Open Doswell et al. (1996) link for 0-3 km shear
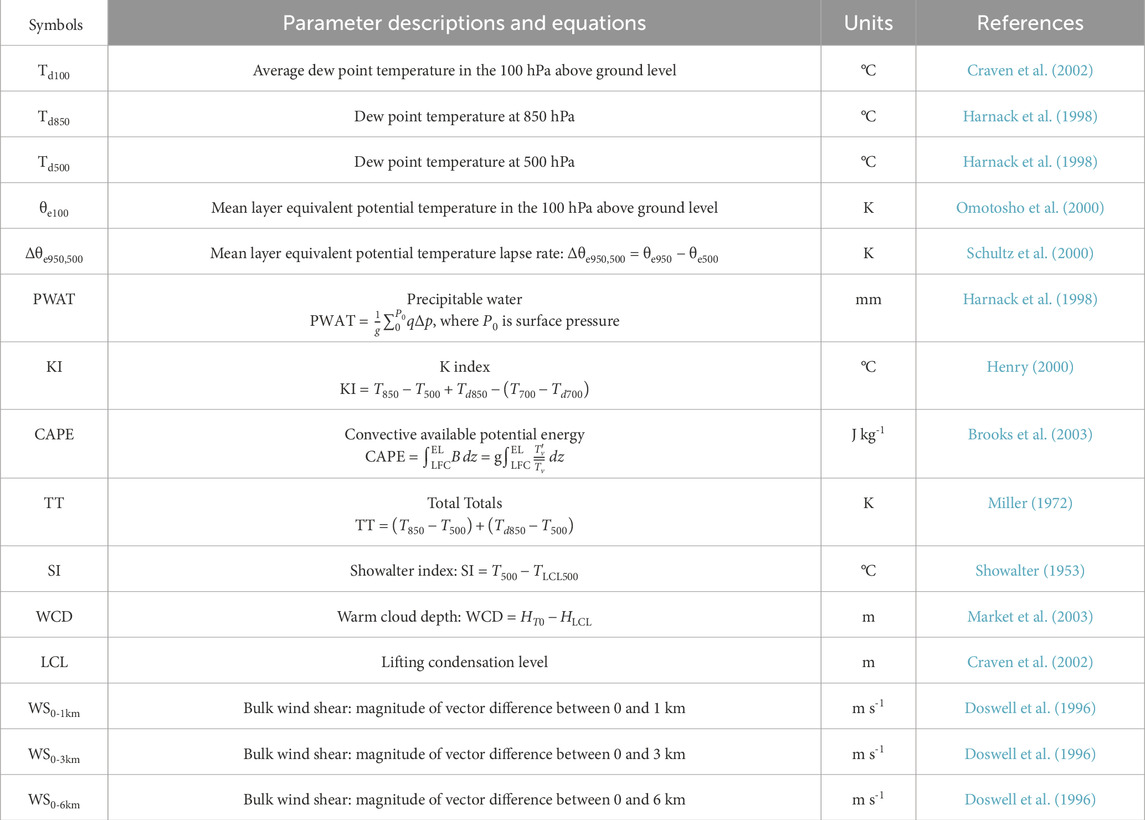Screen dimensions: 1145x820 pos(1029,754)
